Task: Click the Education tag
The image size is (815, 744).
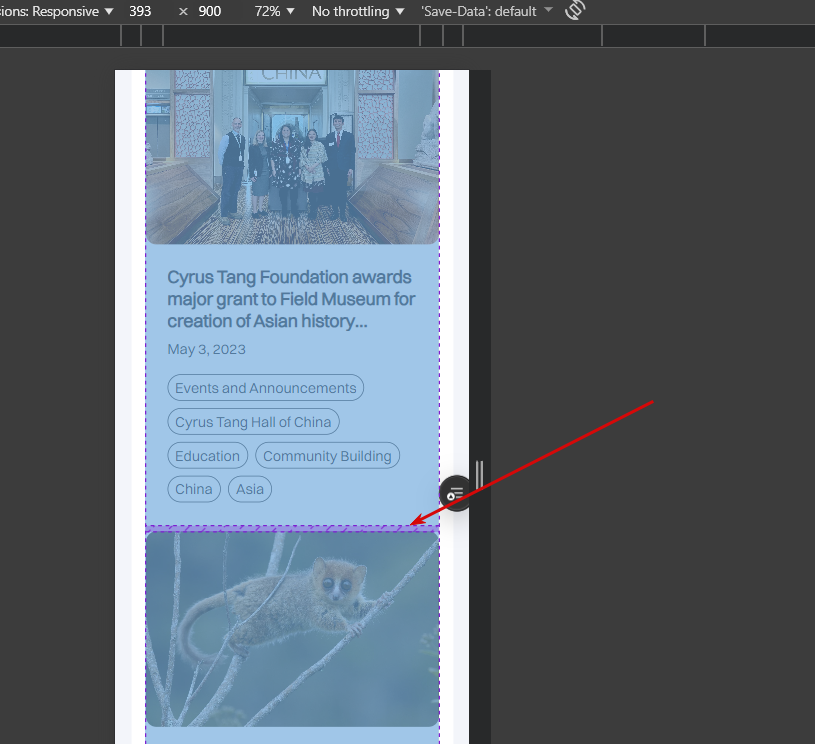Action: click(x=207, y=456)
